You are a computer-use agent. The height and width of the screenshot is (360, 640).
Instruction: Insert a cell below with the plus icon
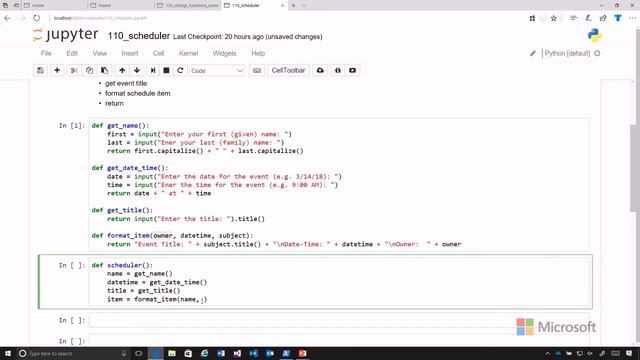57,71
